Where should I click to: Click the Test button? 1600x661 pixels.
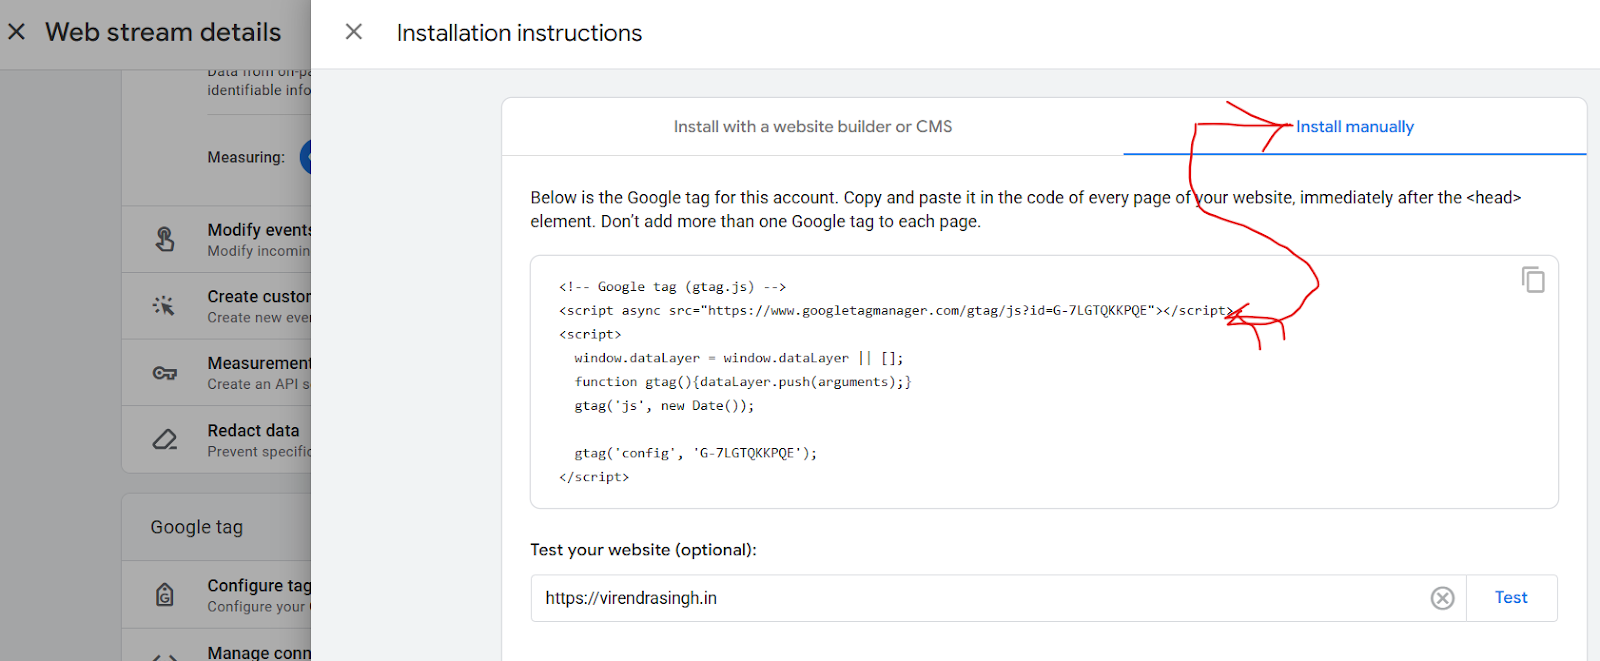click(1511, 598)
